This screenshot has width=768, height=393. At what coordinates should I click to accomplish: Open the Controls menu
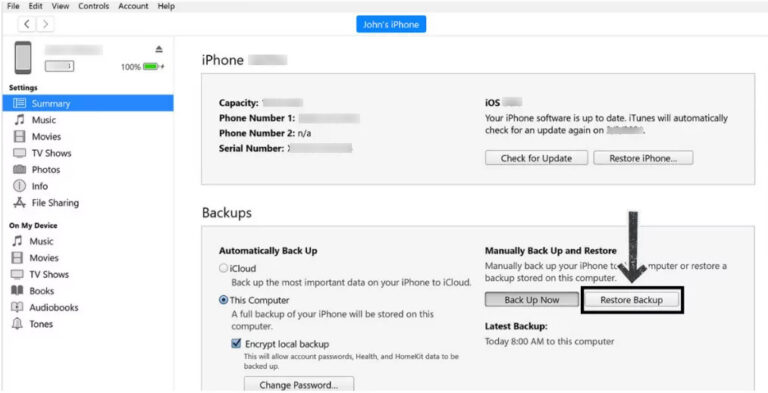[94, 6]
